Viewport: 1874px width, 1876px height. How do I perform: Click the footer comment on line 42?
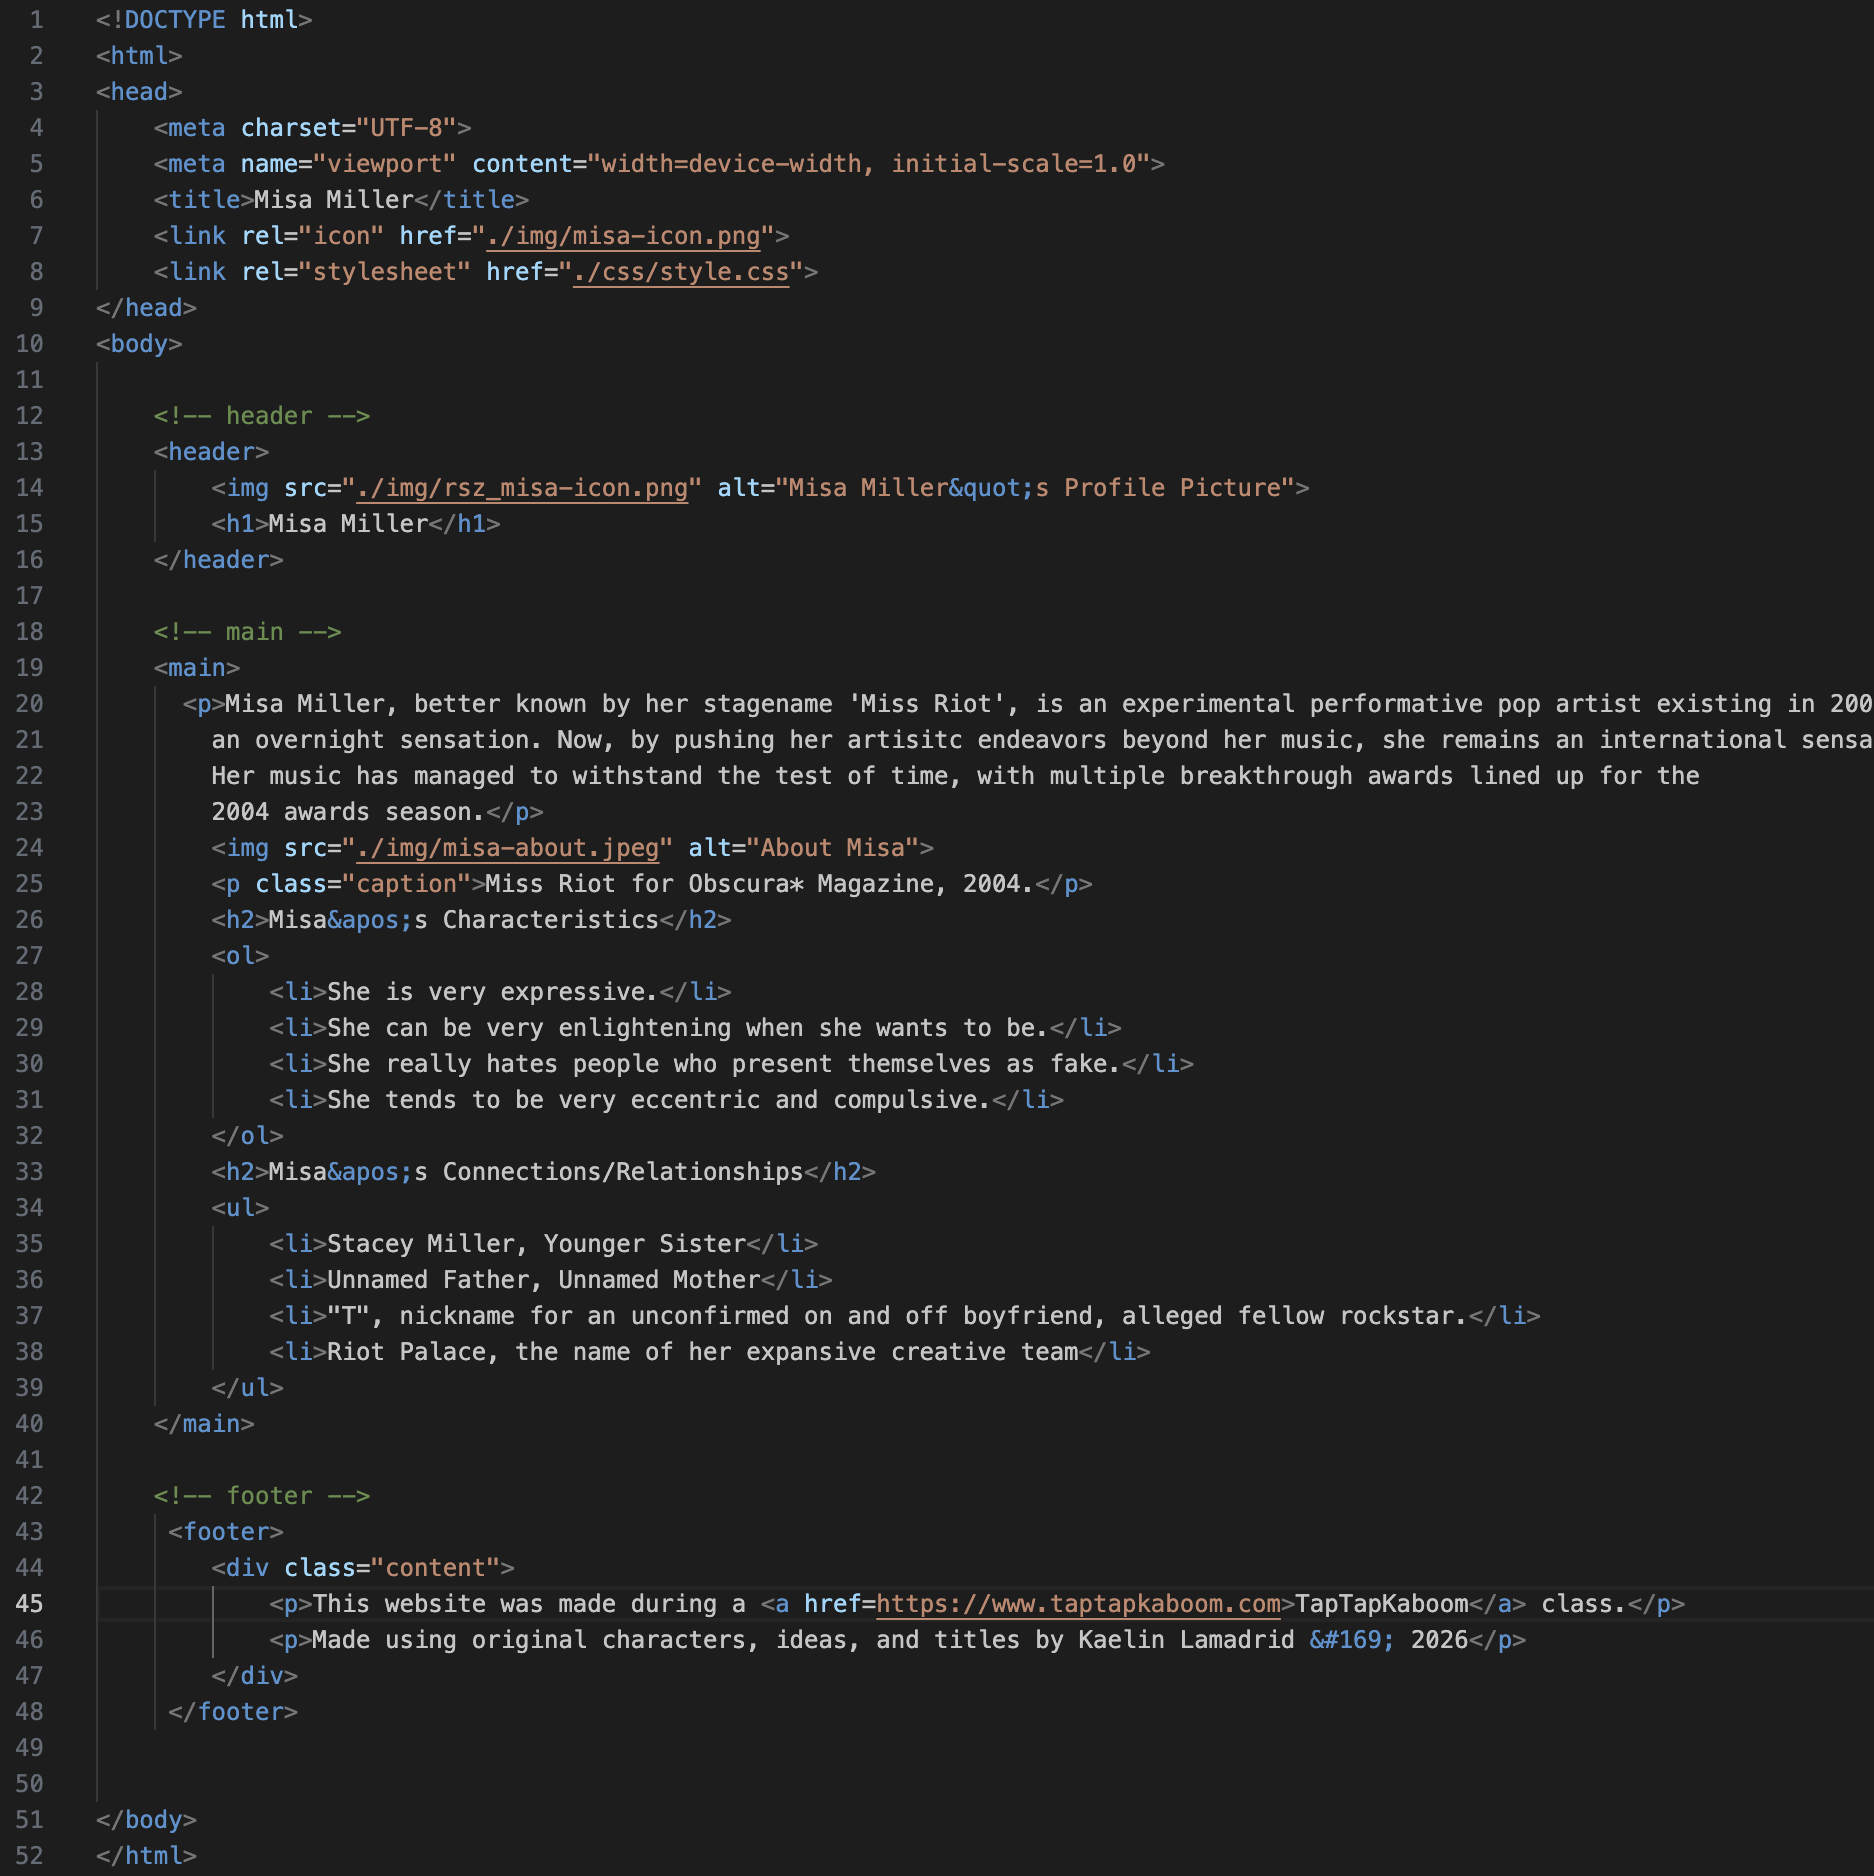coord(262,1496)
